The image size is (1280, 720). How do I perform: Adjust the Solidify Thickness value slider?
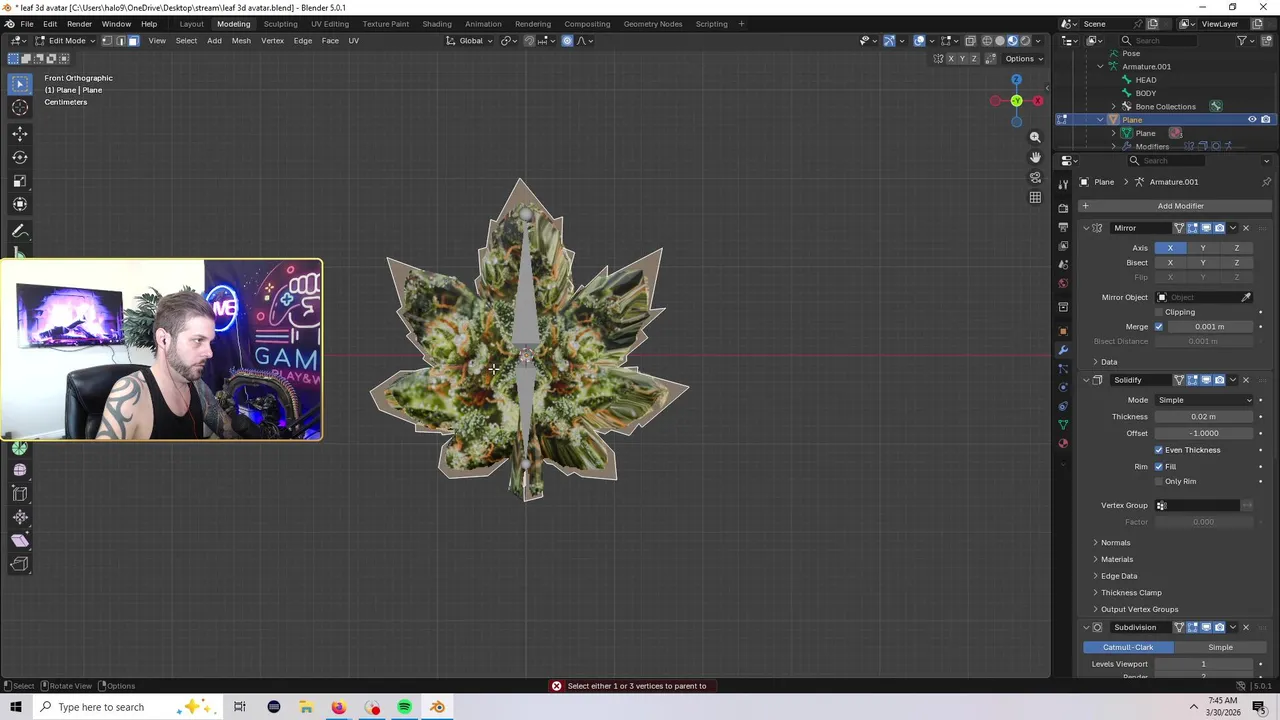point(1203,417)
